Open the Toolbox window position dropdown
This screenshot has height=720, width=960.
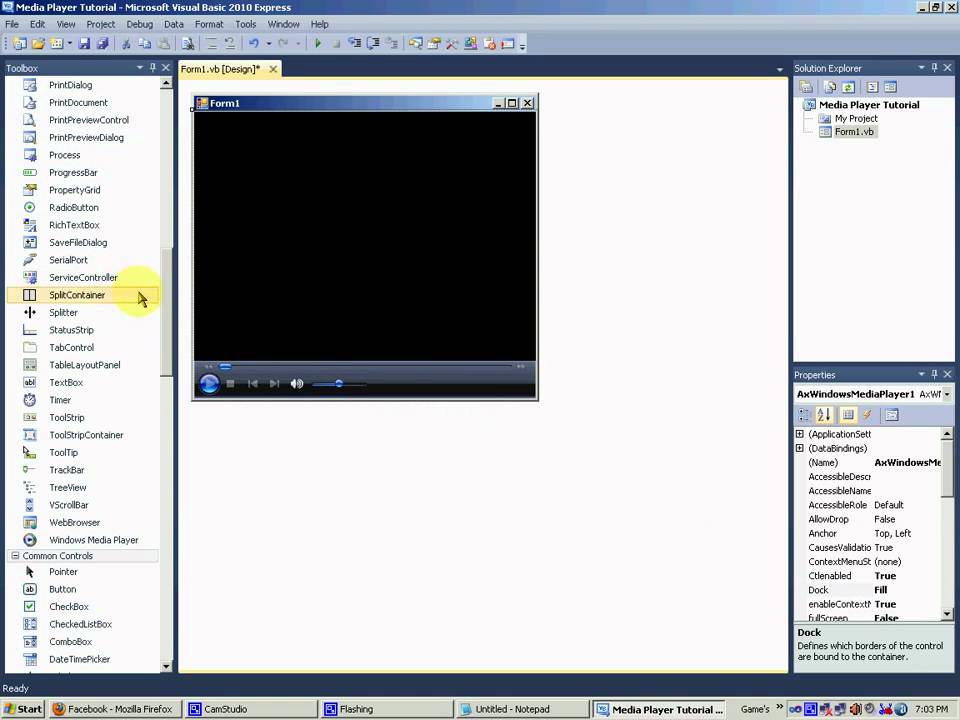pyautogui.click(x=140, y=67)
